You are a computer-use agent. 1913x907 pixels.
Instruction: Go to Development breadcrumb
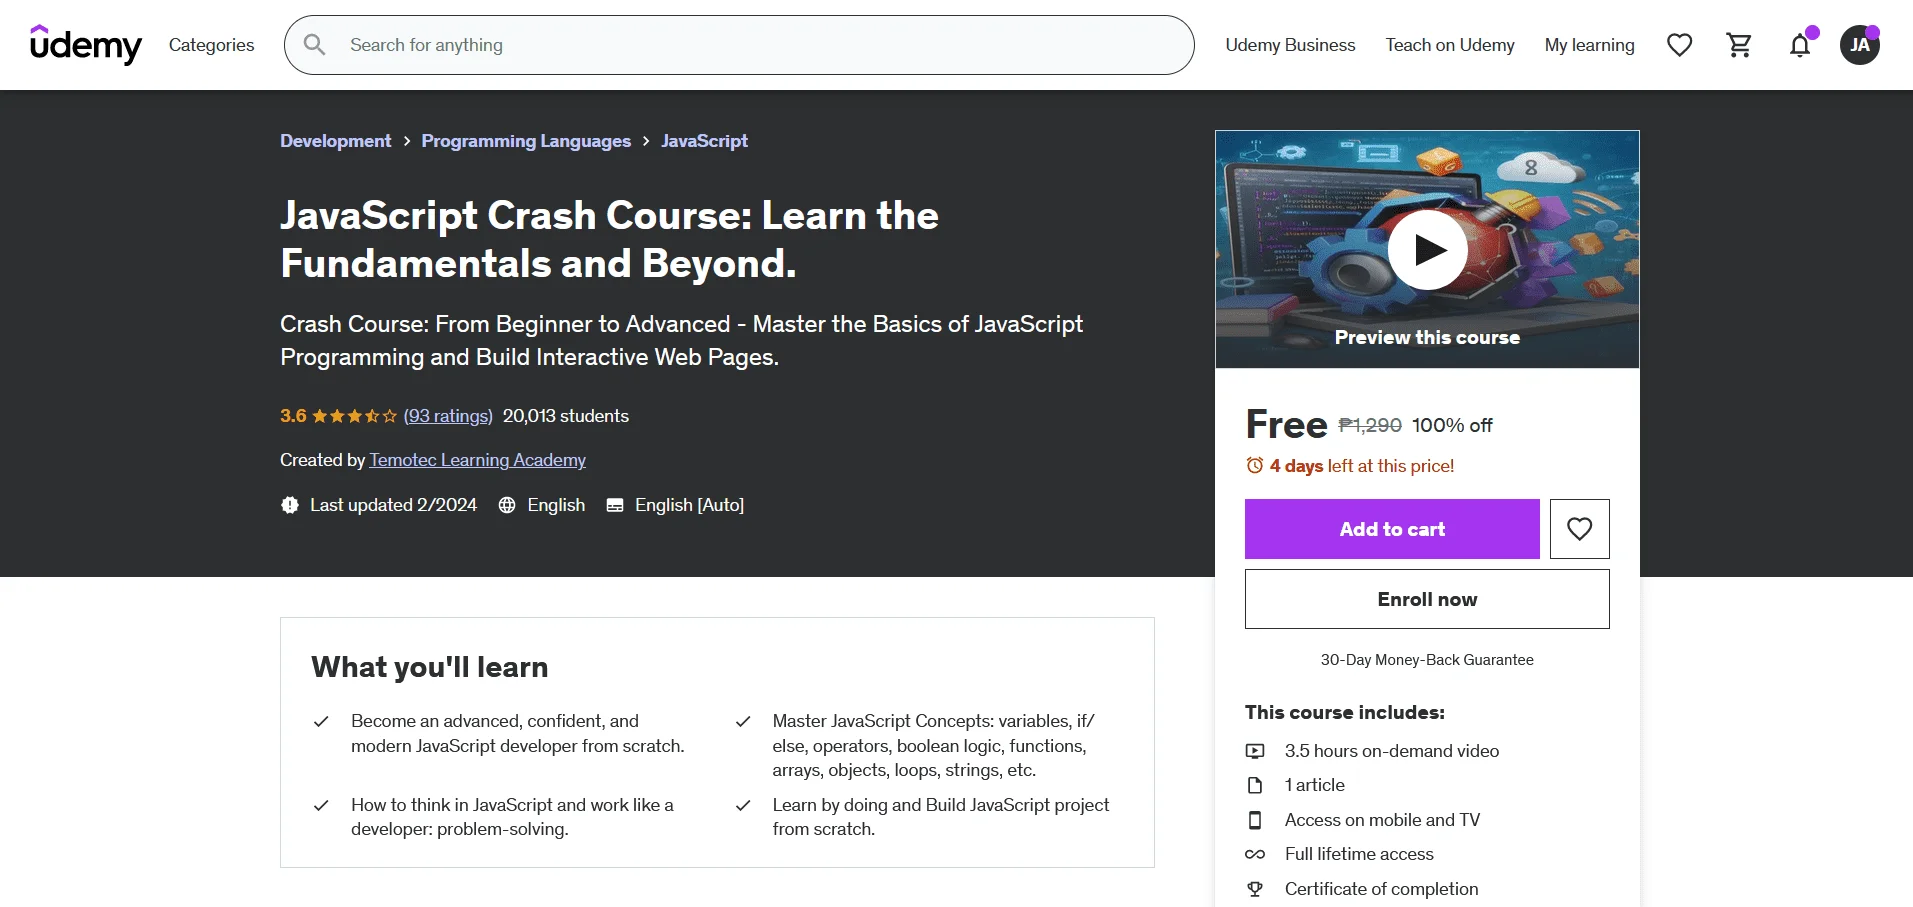pos(335,141)
